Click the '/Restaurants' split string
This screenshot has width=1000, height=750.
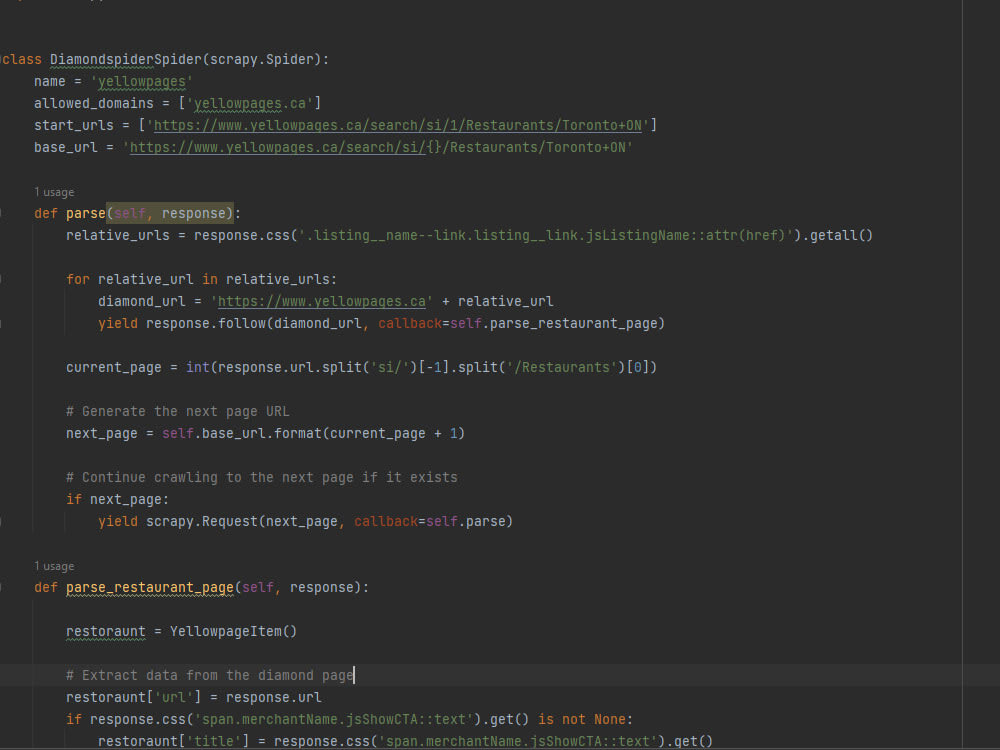(x=562, y=367)
